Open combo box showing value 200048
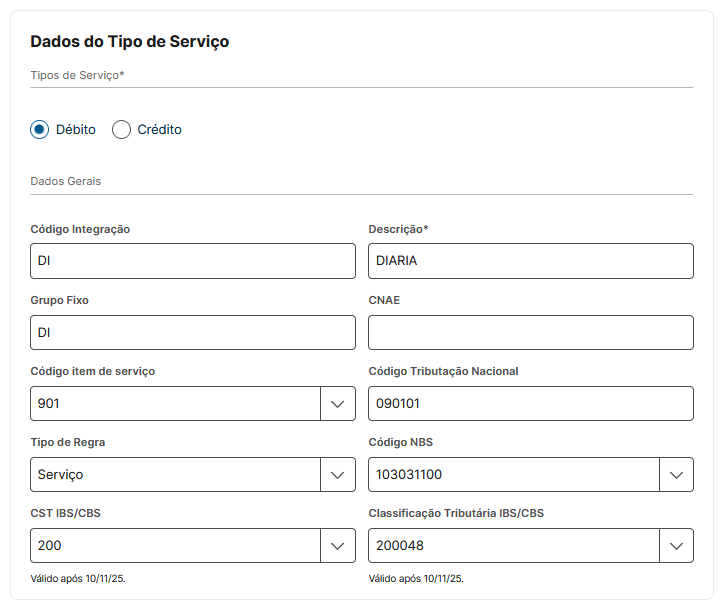 (514, 546)
